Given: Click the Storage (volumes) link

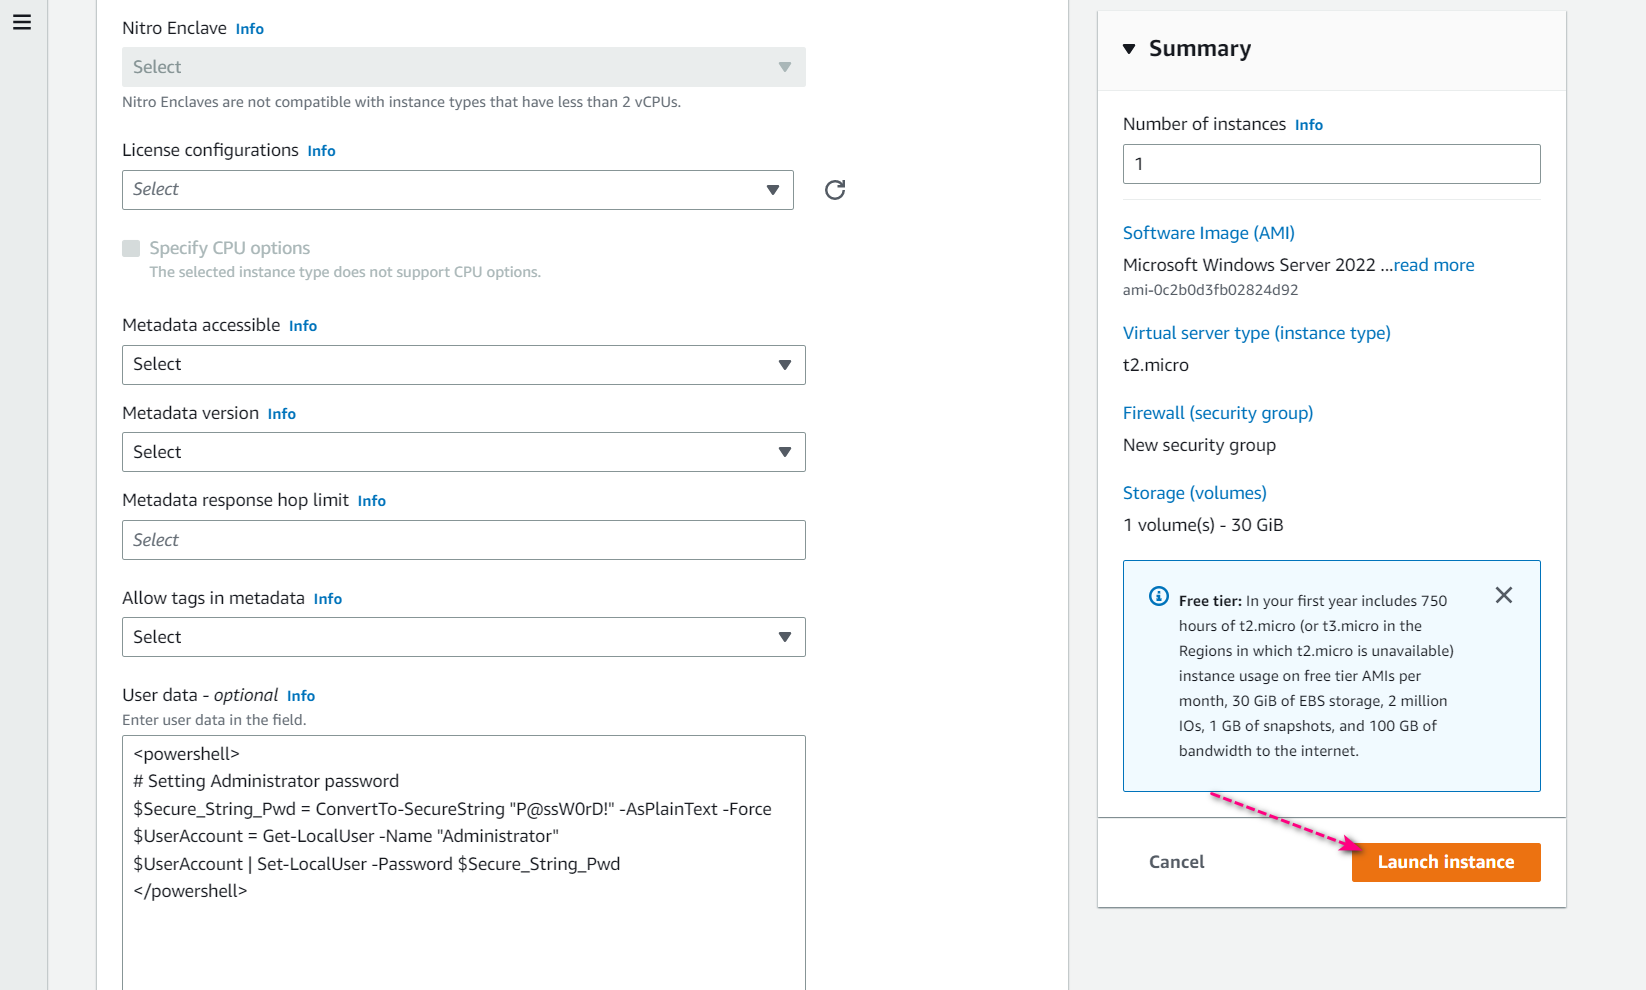Looking at the screenshot, I should 1194,493.
